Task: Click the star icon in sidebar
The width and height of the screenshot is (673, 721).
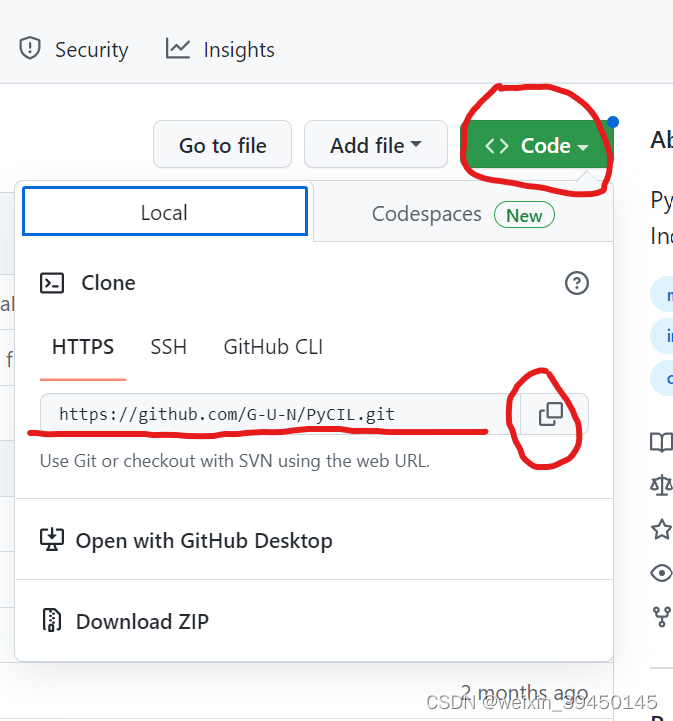Action: [662, 529]
